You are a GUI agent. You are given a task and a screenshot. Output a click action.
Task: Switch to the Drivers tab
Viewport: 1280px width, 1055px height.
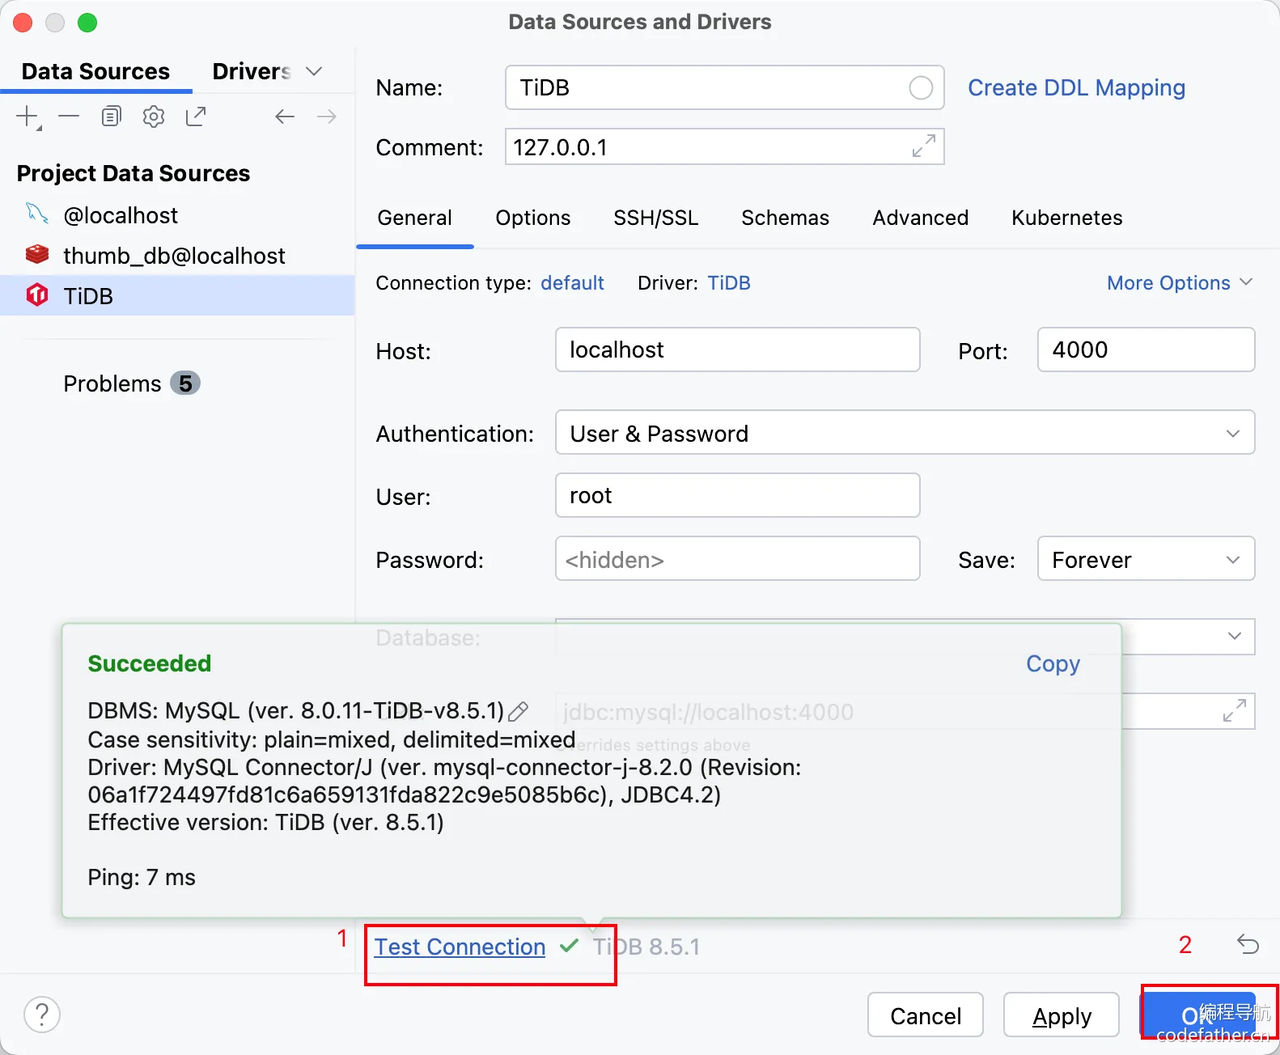[251, 72]
